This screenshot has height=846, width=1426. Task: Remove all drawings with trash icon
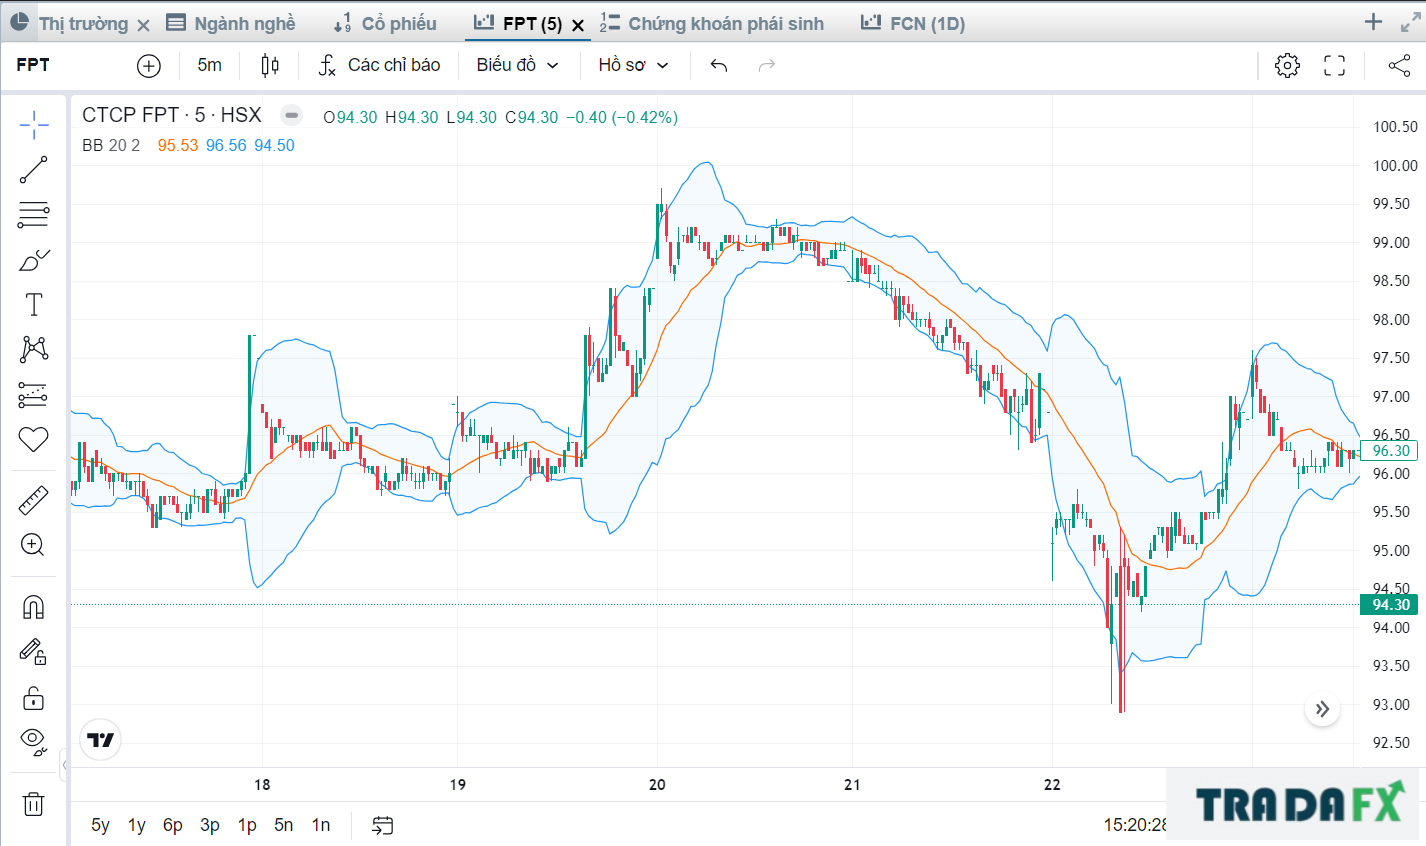click(x=33, y=803)
